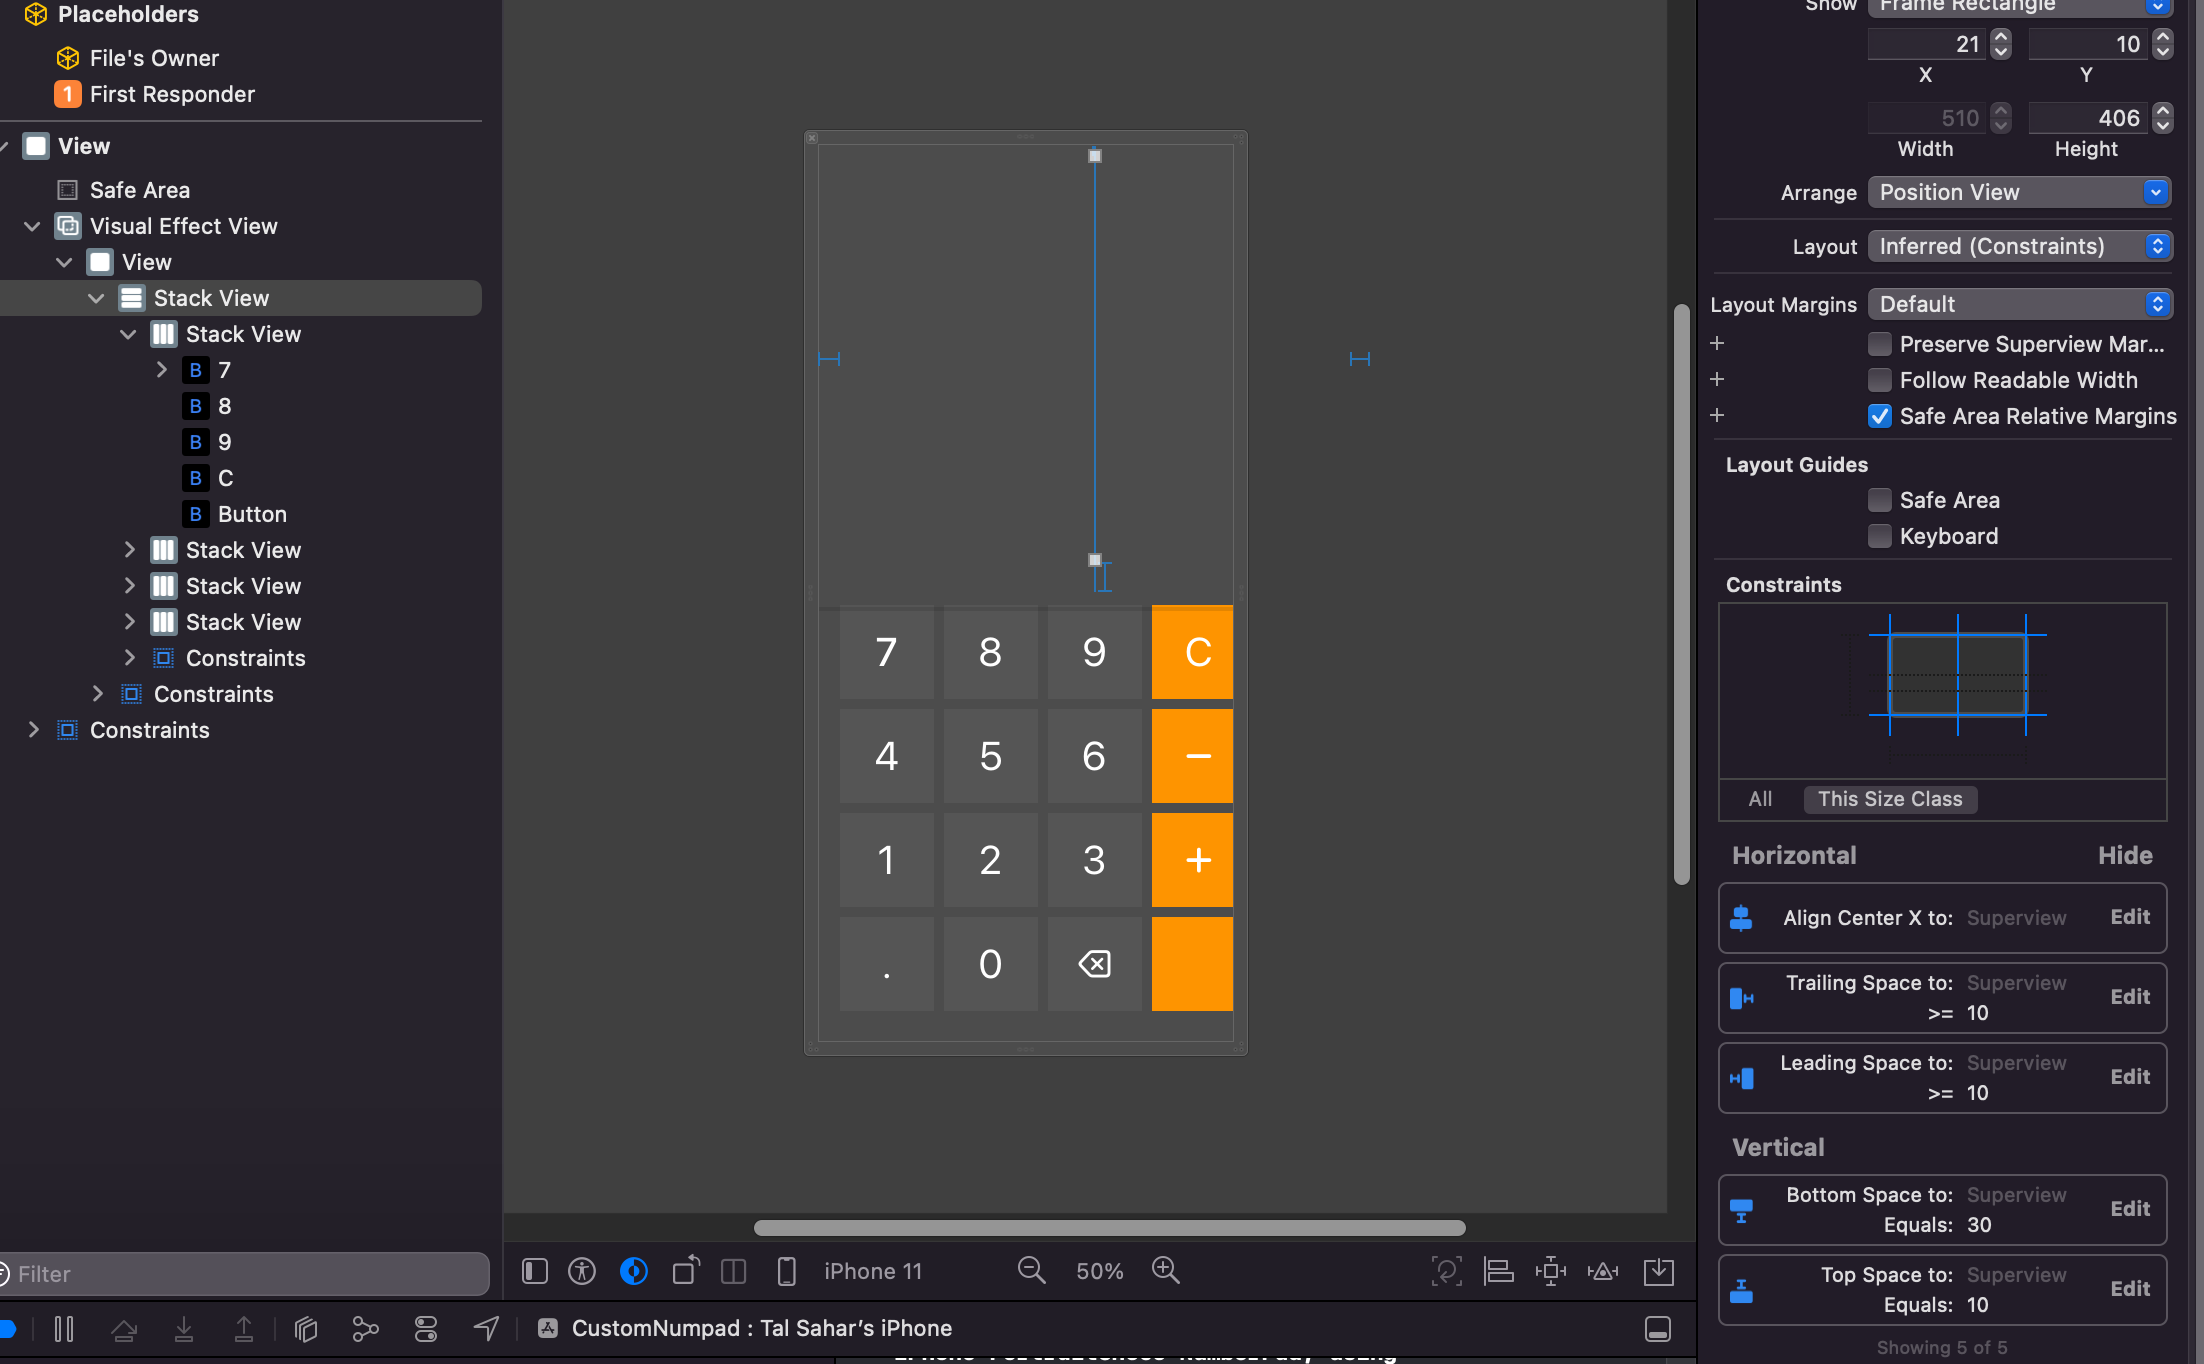Edit the Trailing Space constraint
Viewport: 2204px width, 1364px height.
2130,997
